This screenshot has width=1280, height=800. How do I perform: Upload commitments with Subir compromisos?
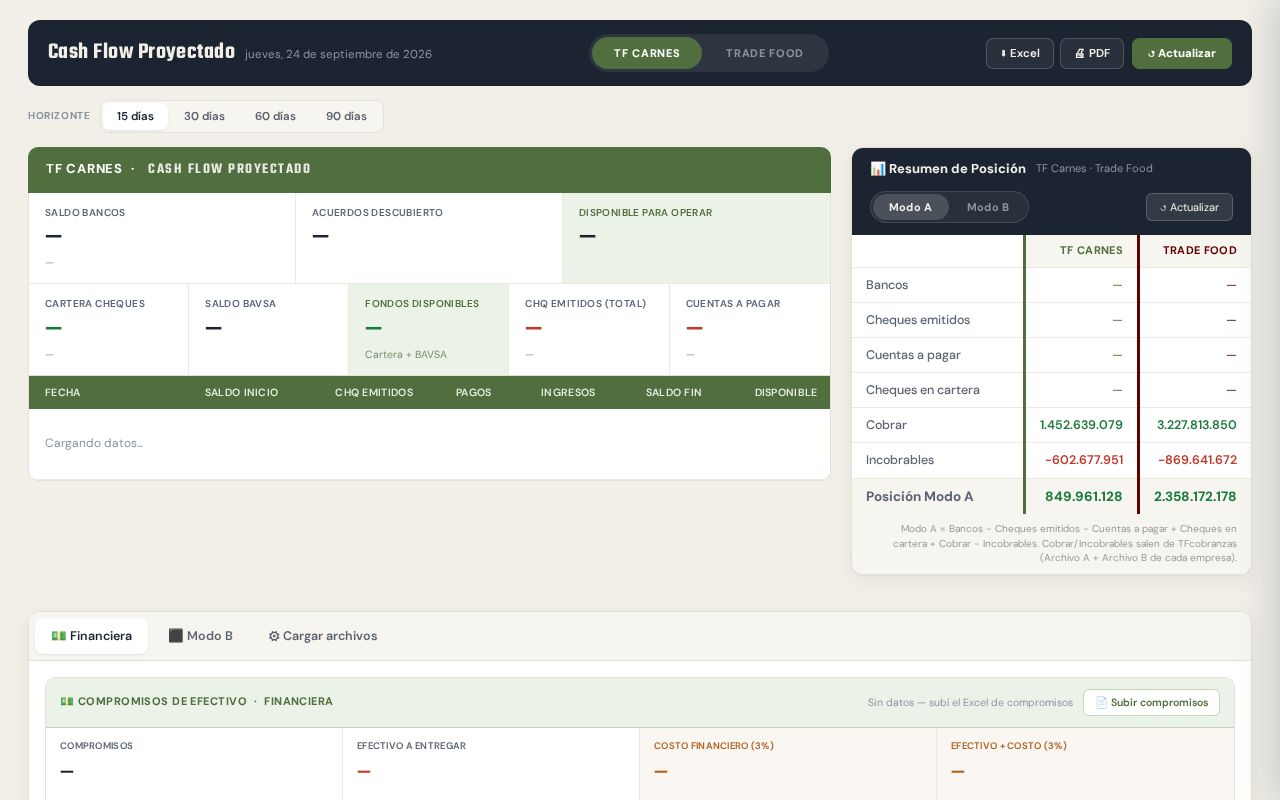tap(1151, 702)
